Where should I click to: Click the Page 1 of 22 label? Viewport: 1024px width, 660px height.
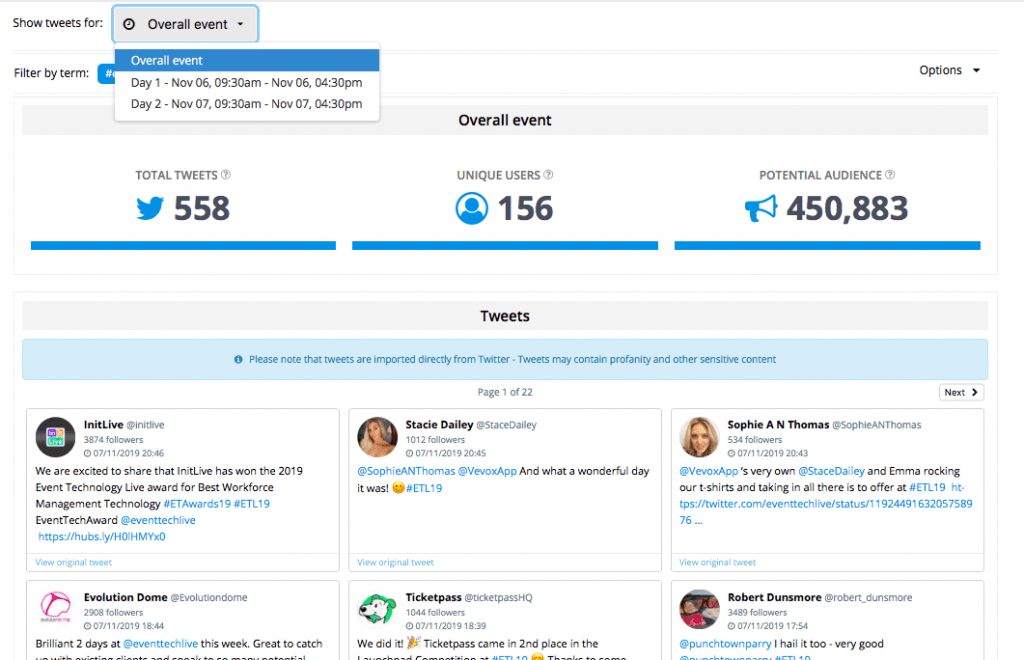(505, 392)
